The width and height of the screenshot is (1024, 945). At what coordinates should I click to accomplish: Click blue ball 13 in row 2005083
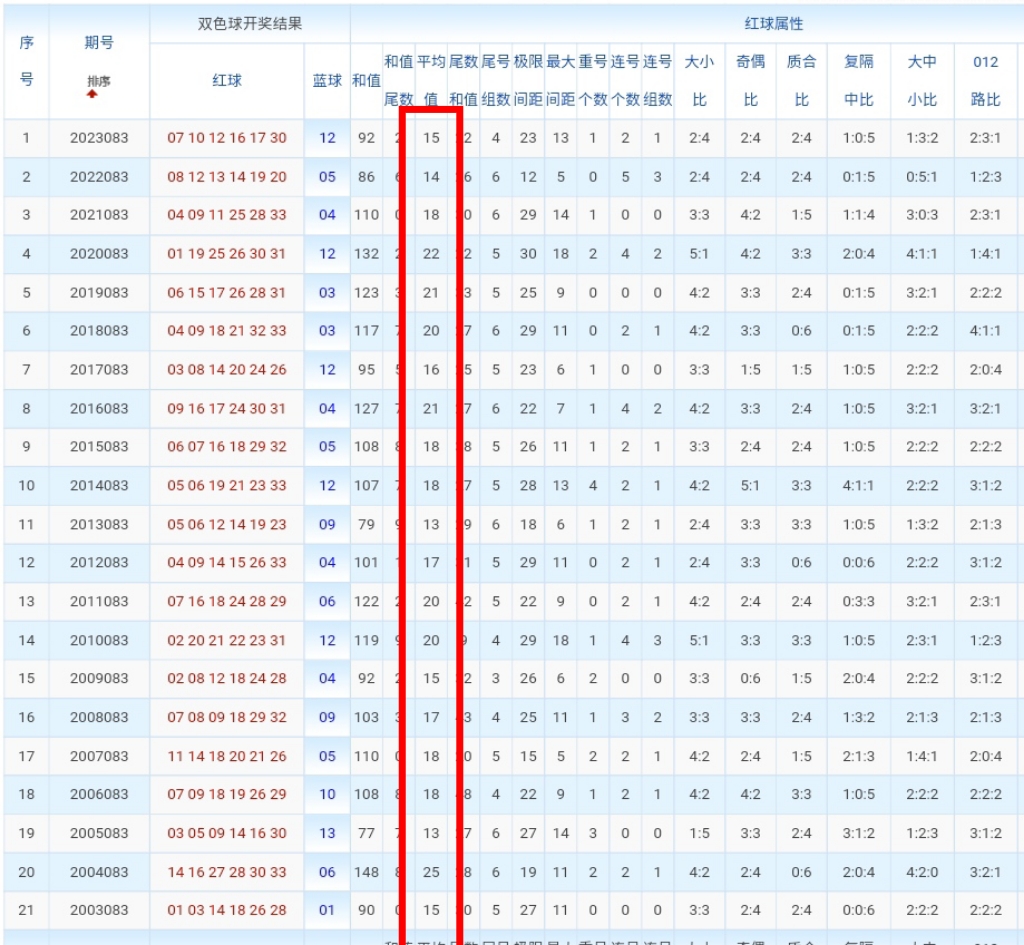(x=327, y=833)
